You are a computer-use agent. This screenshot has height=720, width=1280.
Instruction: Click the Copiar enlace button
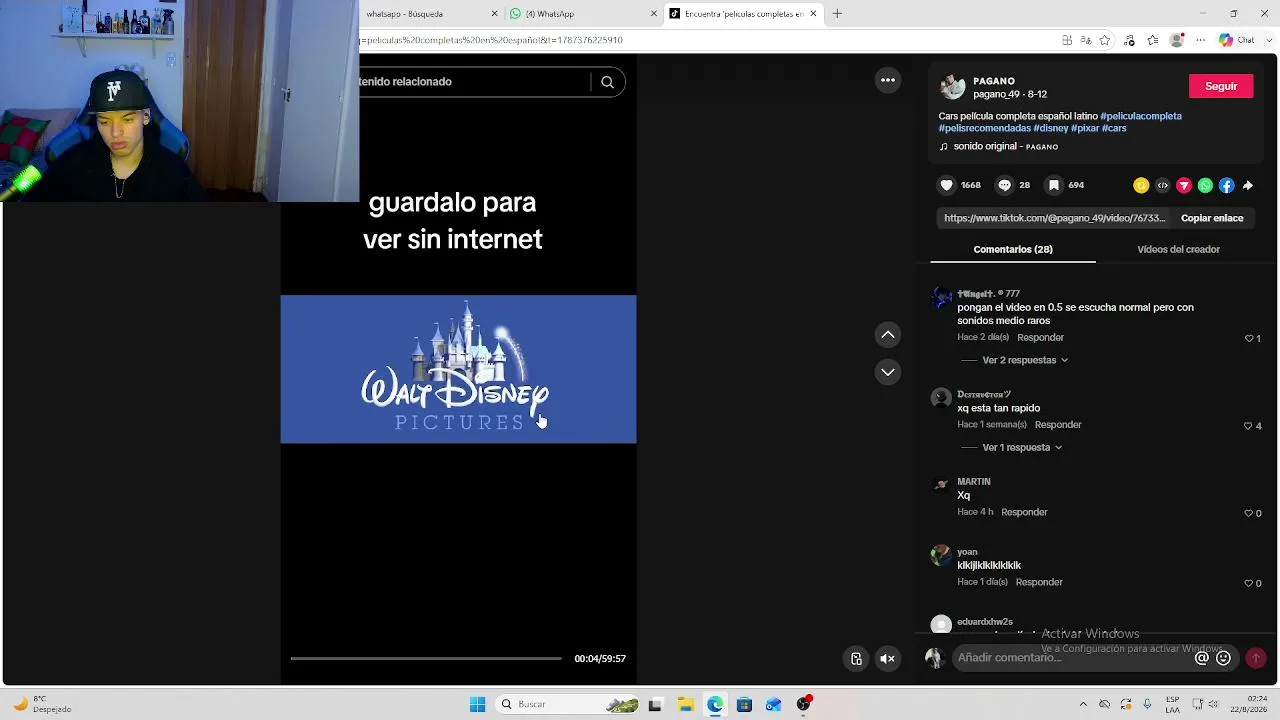coord(1212,218)
